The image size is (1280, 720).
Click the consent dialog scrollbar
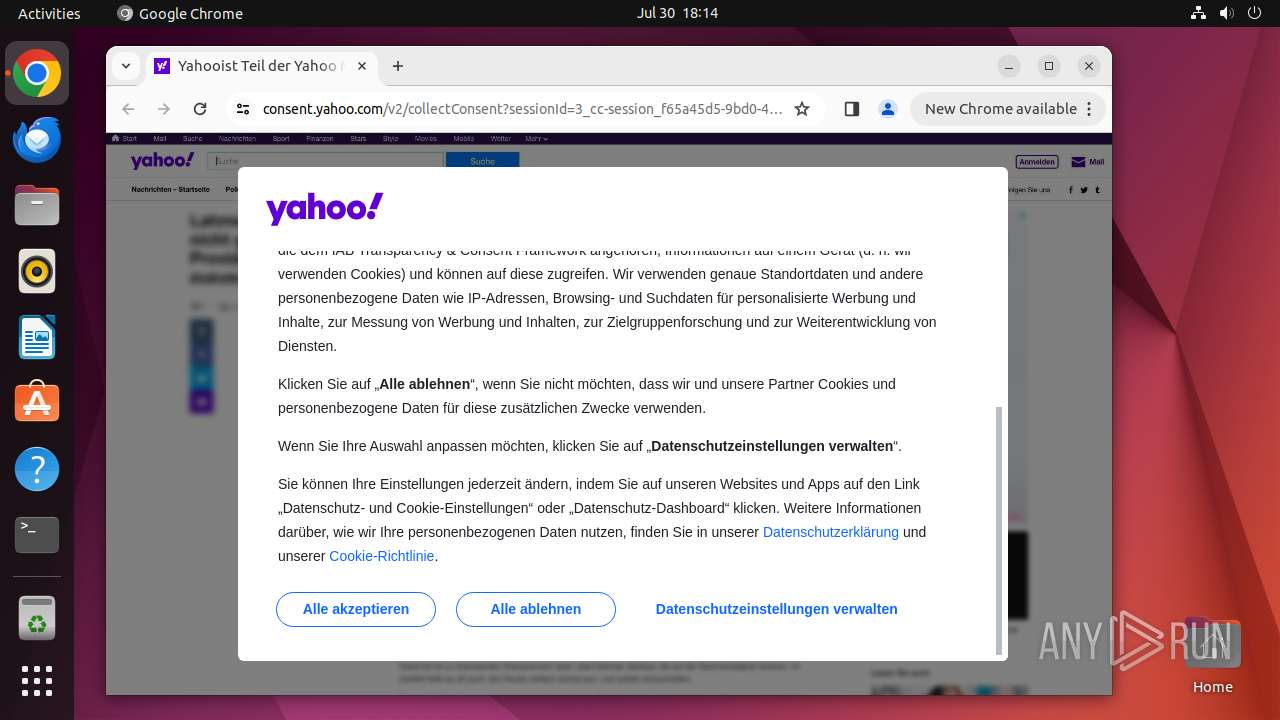(x=999, y=530)
